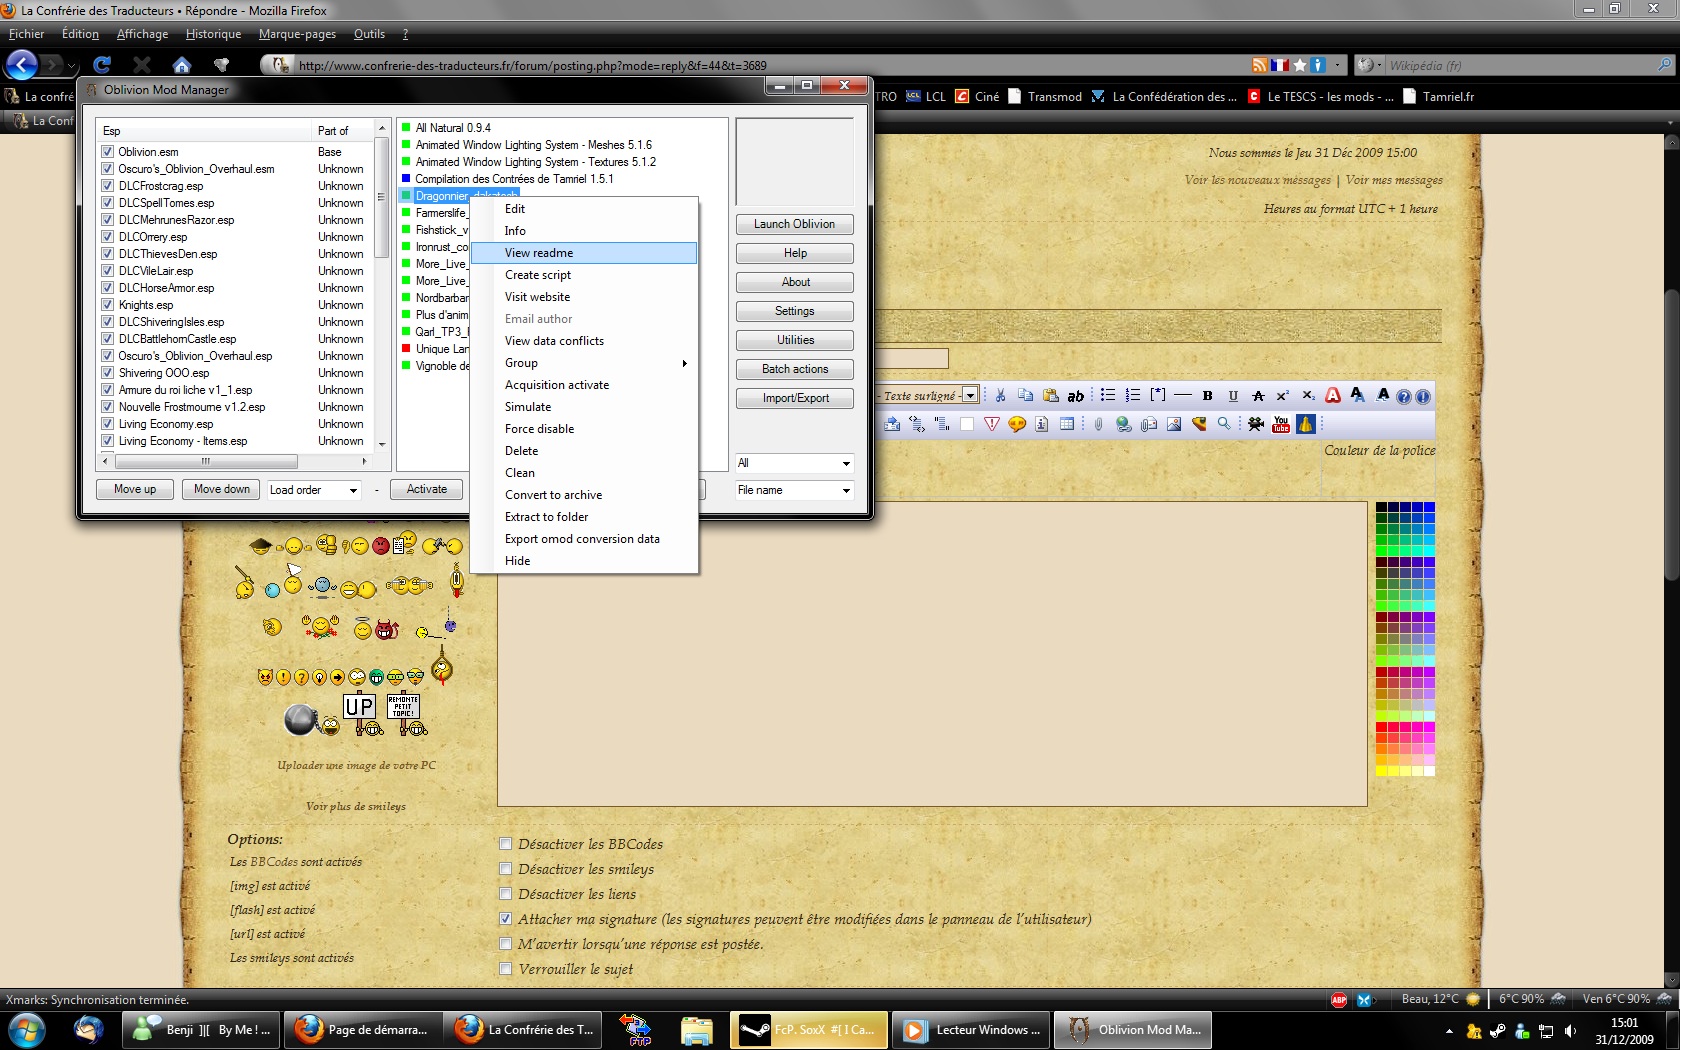This screenshot has height=1050, width=1681.
Task: Click the 'Batch actions' button
Action: click(x=795, y=369)
